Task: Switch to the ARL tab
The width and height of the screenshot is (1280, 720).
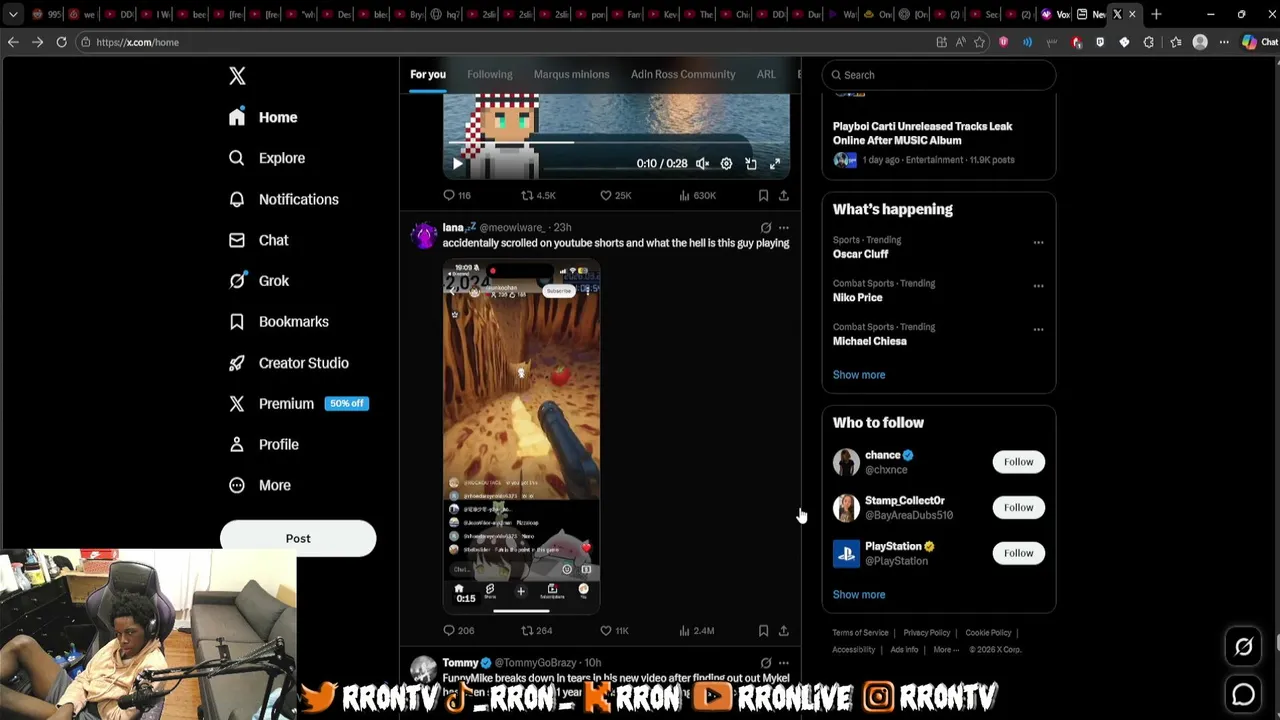Action: [x=766, y=74]
